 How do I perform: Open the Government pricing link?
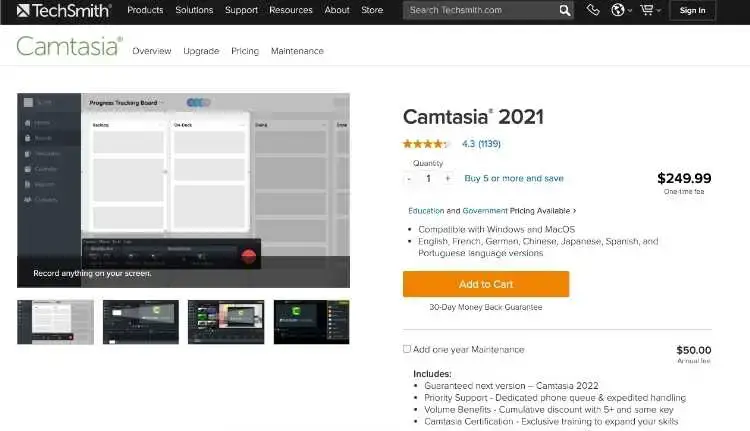(485, 210)
